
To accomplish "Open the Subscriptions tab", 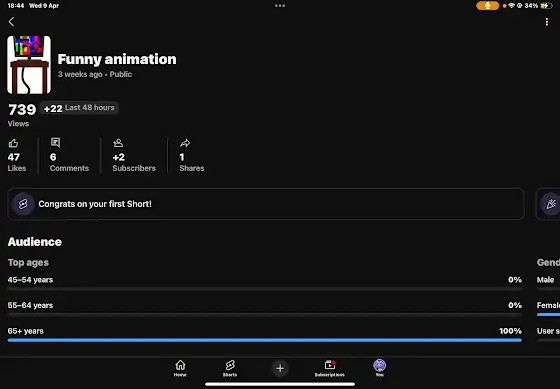I will (x=330, y=368).
